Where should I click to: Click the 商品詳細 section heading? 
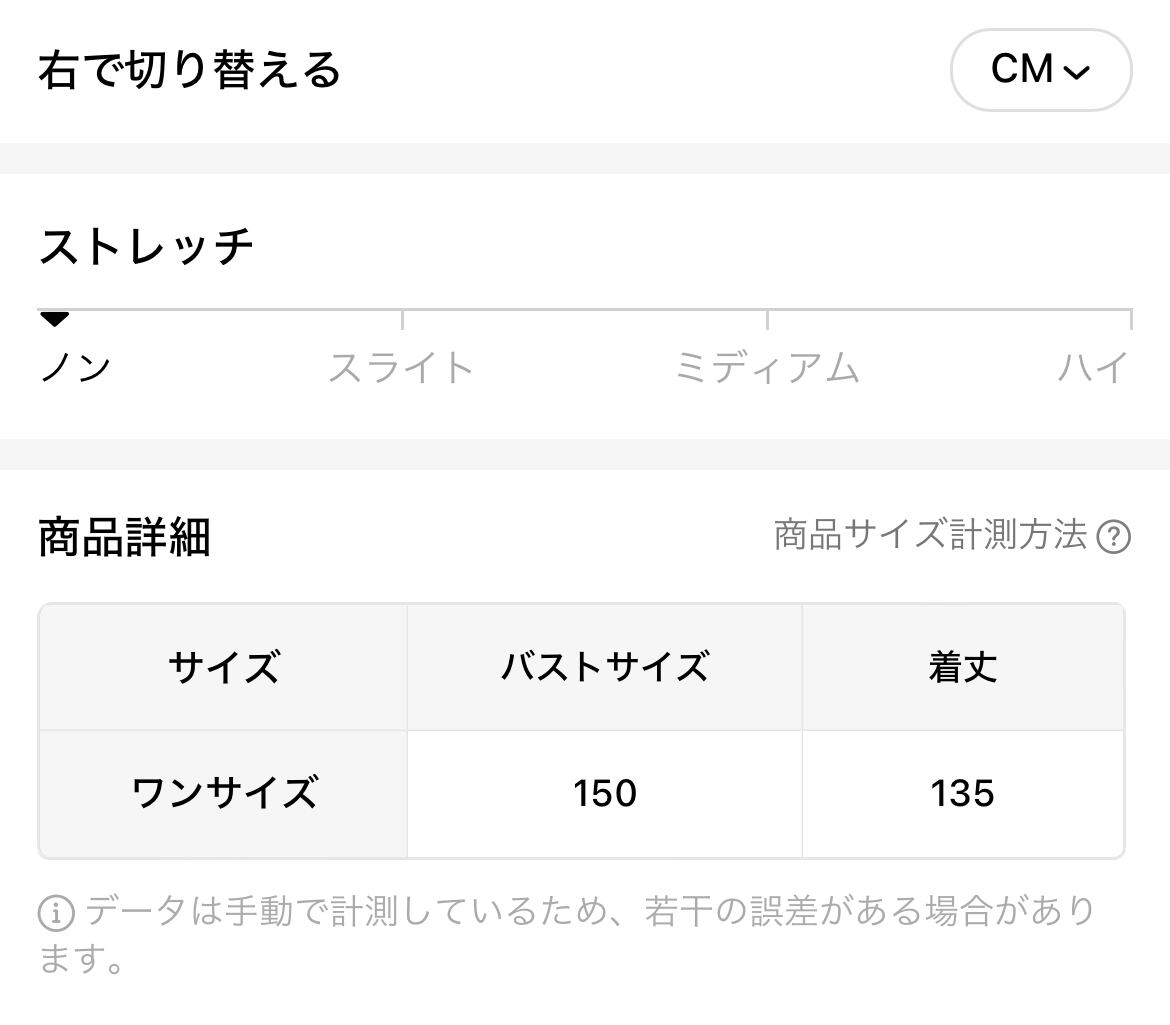pyautogui.click(x=124, y=537)
